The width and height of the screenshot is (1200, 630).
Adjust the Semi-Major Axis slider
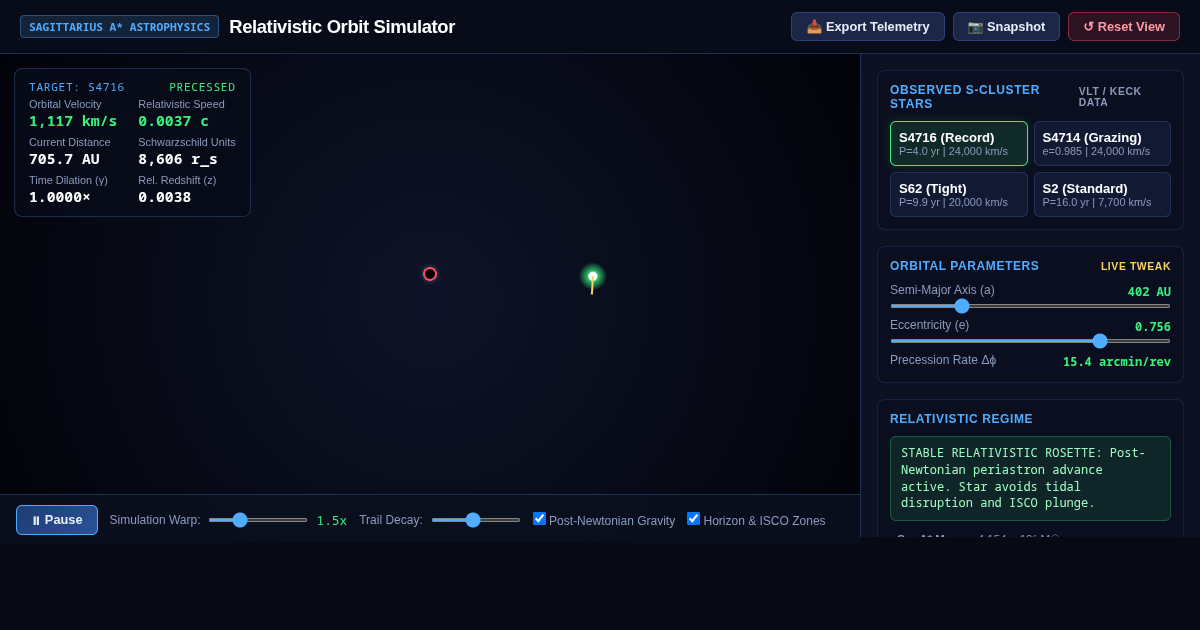pyautogui.click(x=1030, y=306)
